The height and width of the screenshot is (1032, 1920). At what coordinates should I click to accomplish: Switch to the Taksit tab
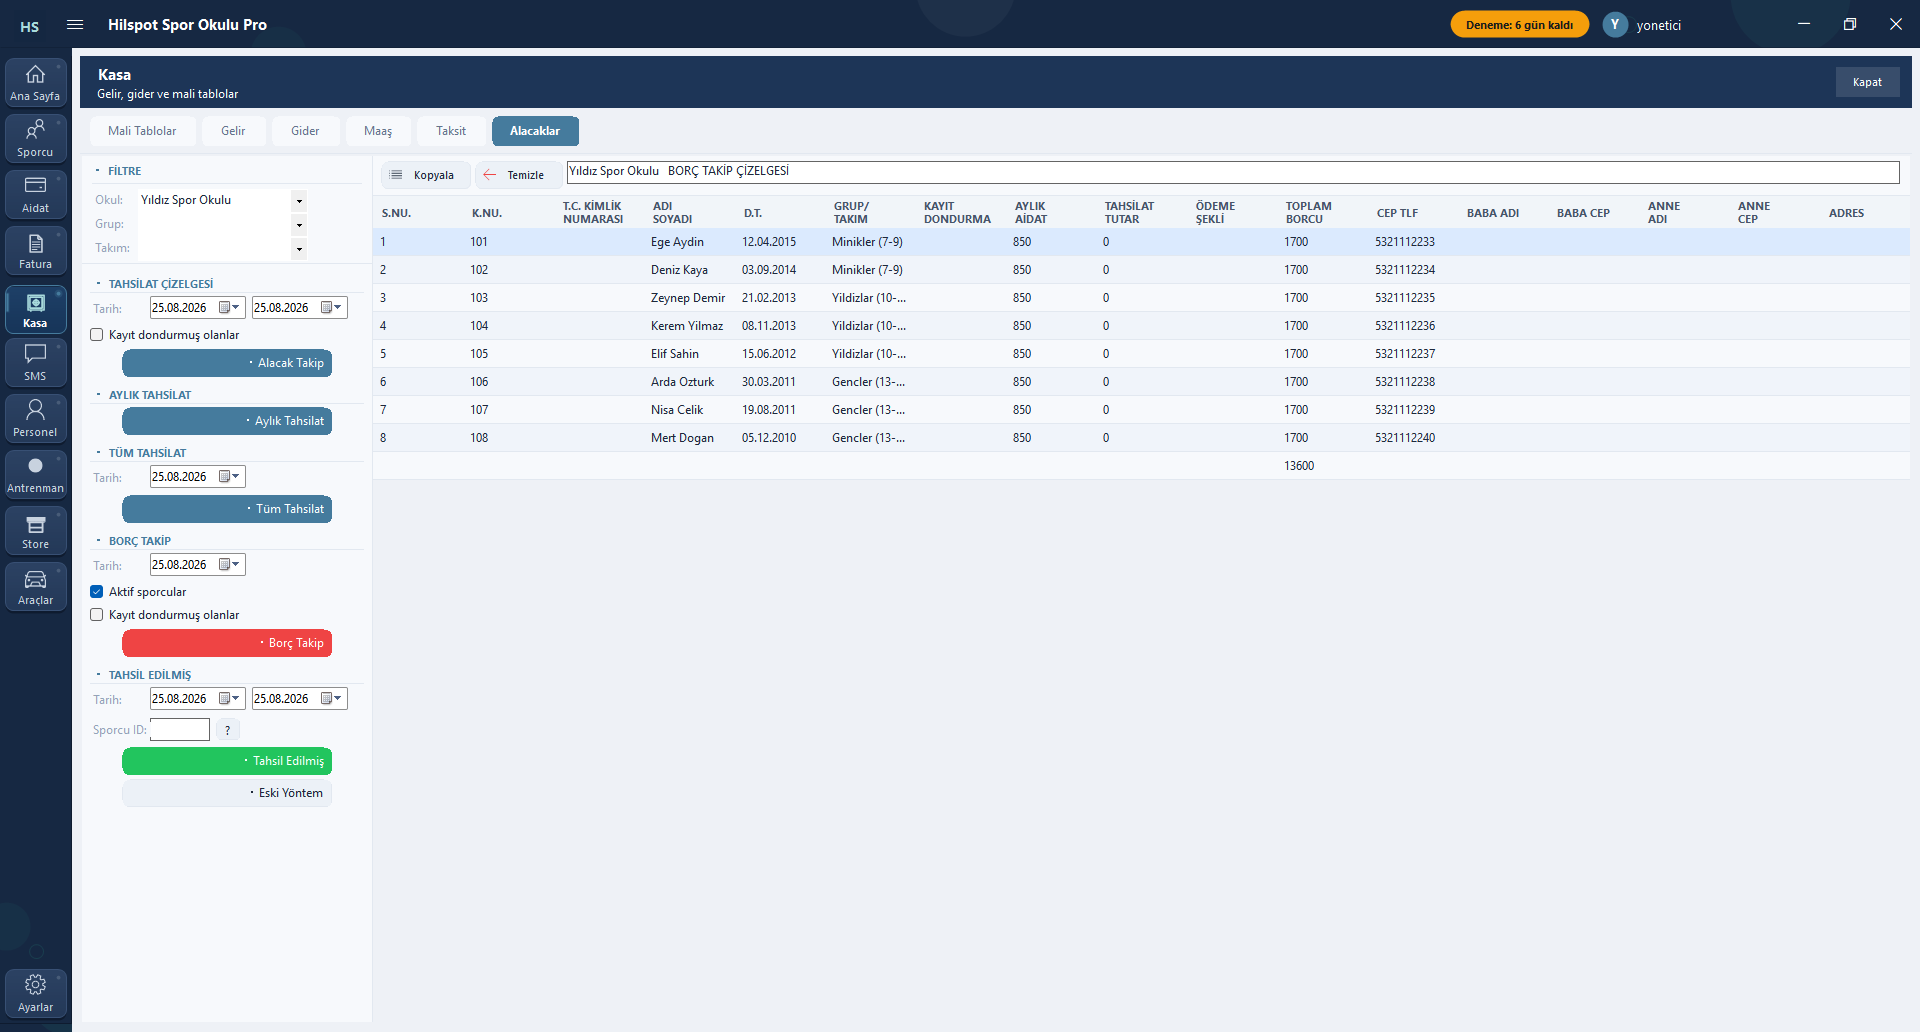(x=451, y=131)
